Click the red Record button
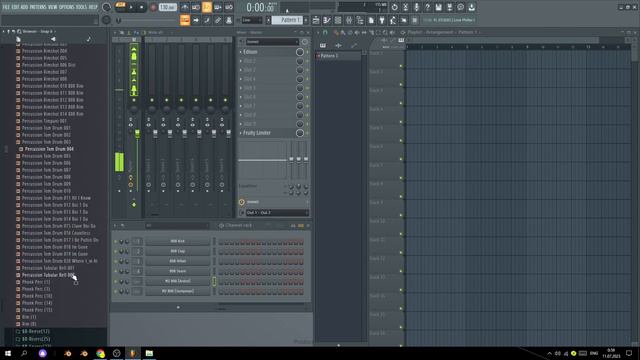Image resolution: width=640 pixels, height=360 pixels. click(153, 7)
